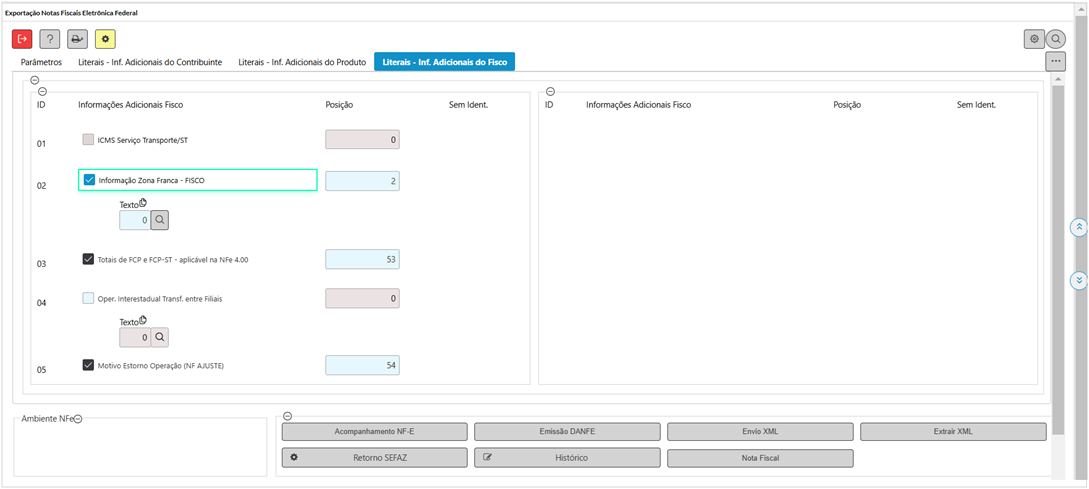The image size is (1089, 489).
Task: Click the red exit icon in toolbar
Action: [x=22, y=39]
